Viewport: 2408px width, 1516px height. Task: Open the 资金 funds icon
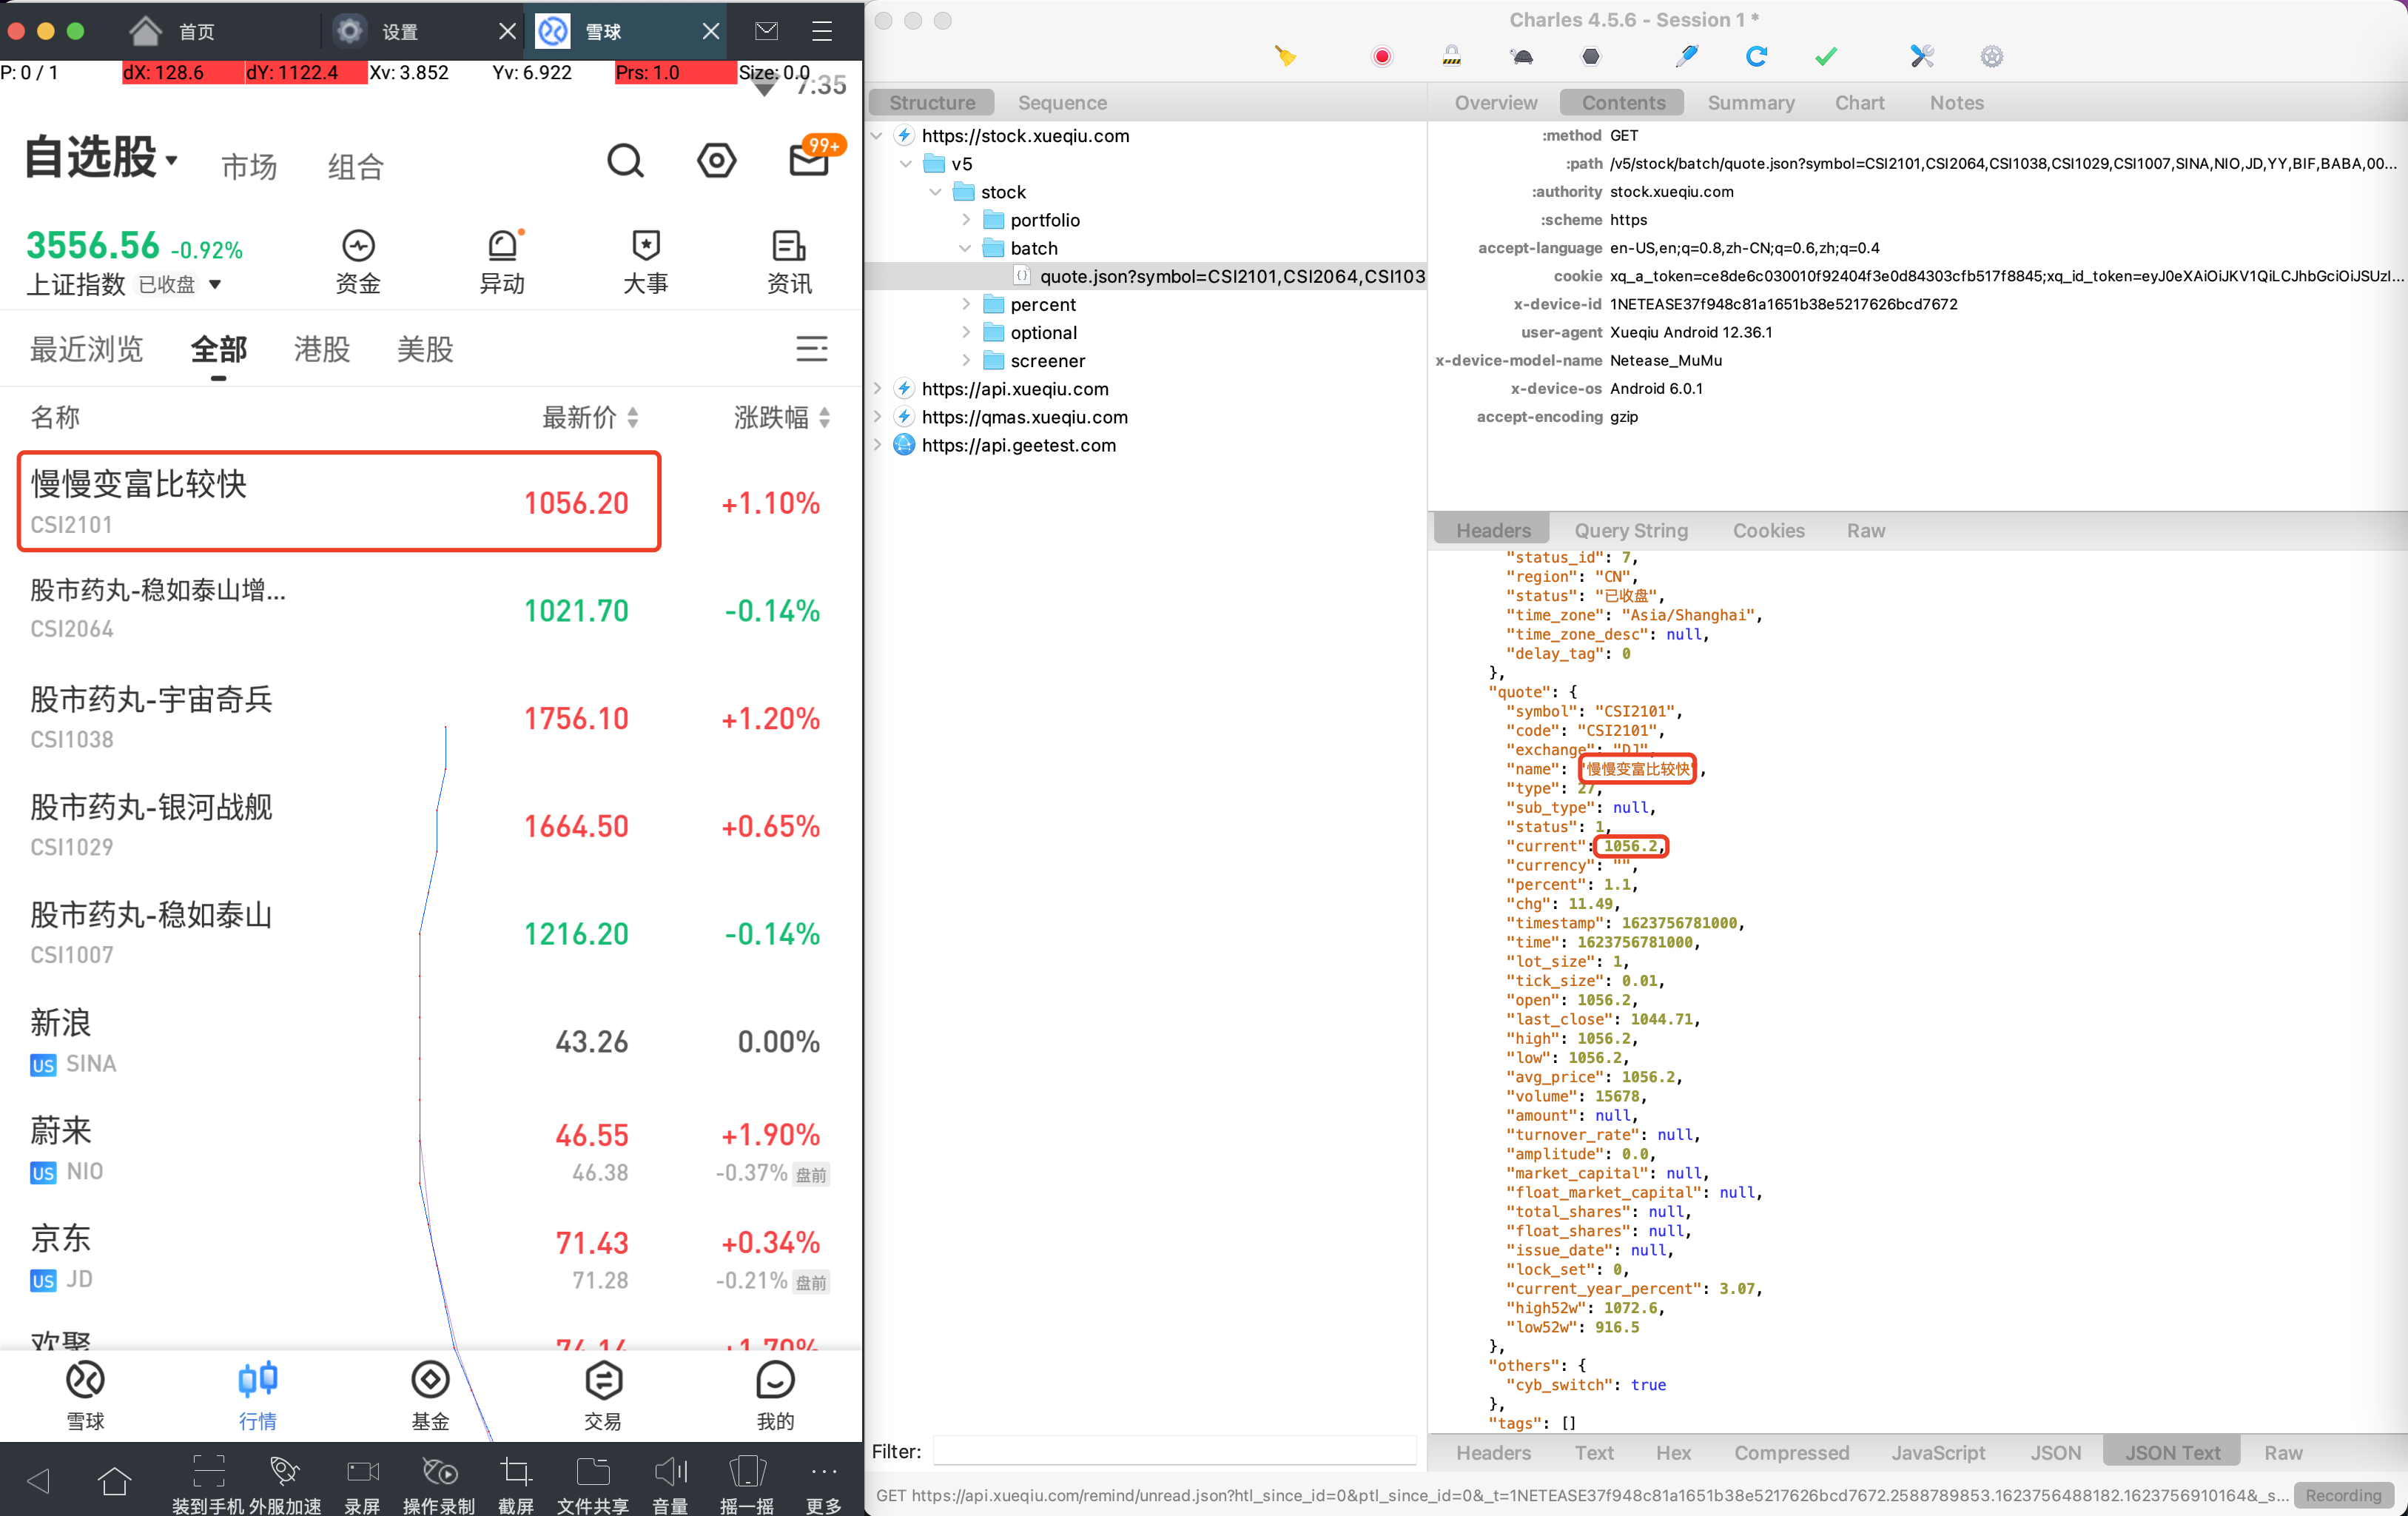pos(358,245)
